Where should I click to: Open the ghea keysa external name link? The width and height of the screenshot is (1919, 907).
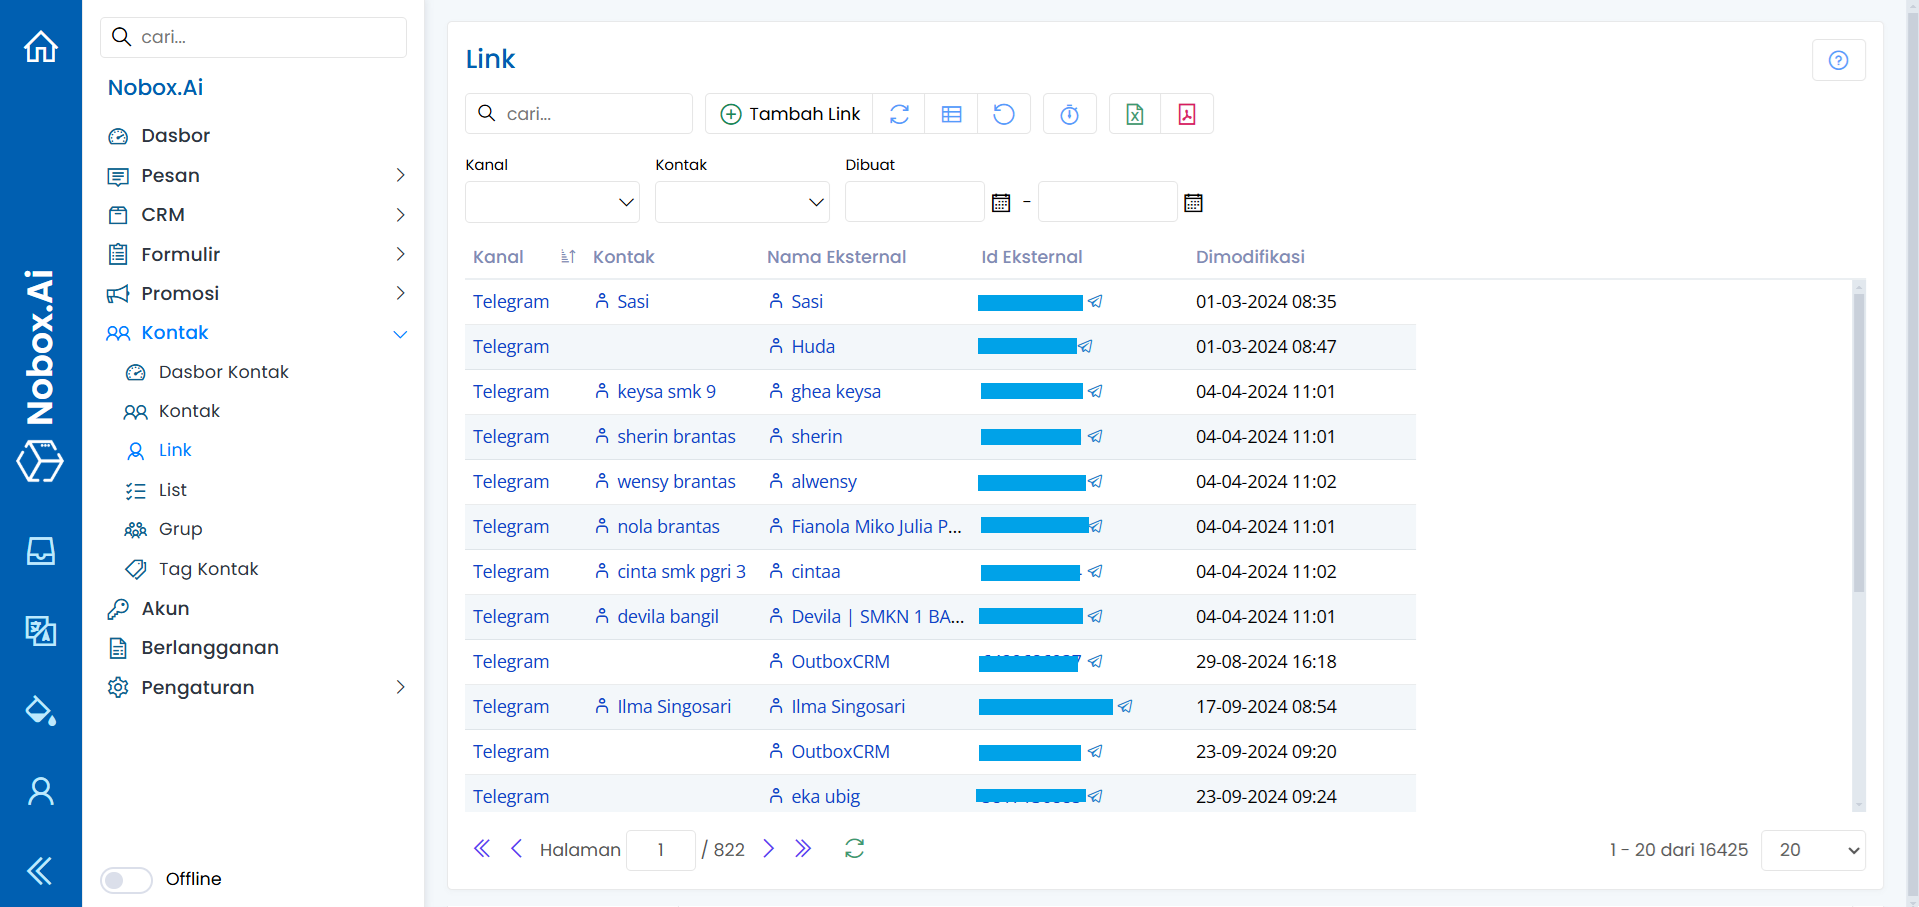(835, 392)
